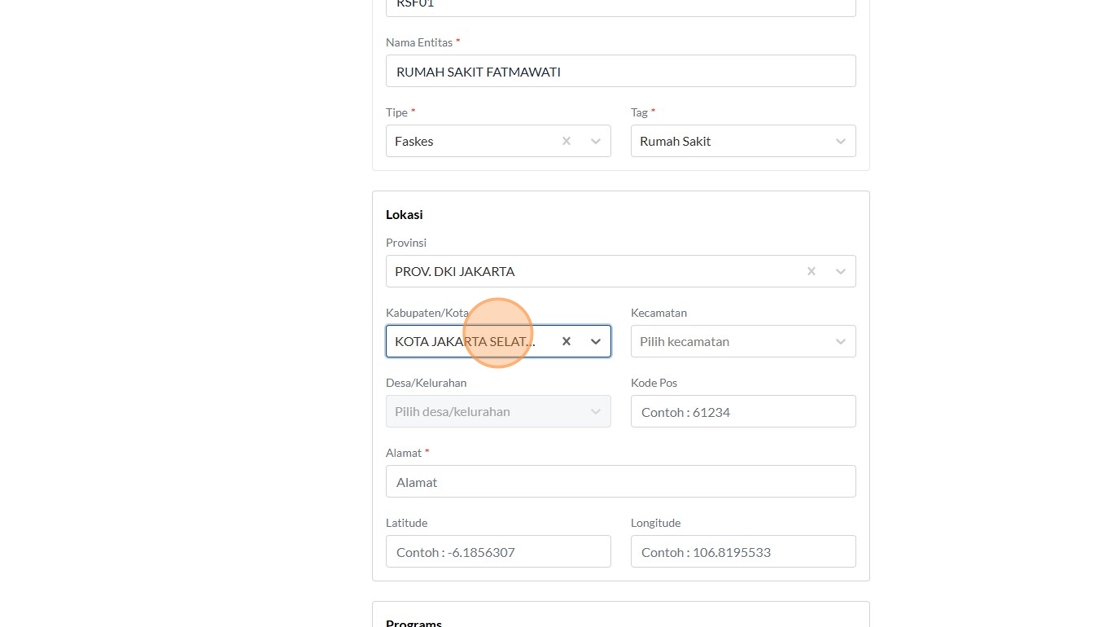The image size is (1120, 627).
Task: Expand the Tipe dropdown chevron
Action: (x=596, y=141)
